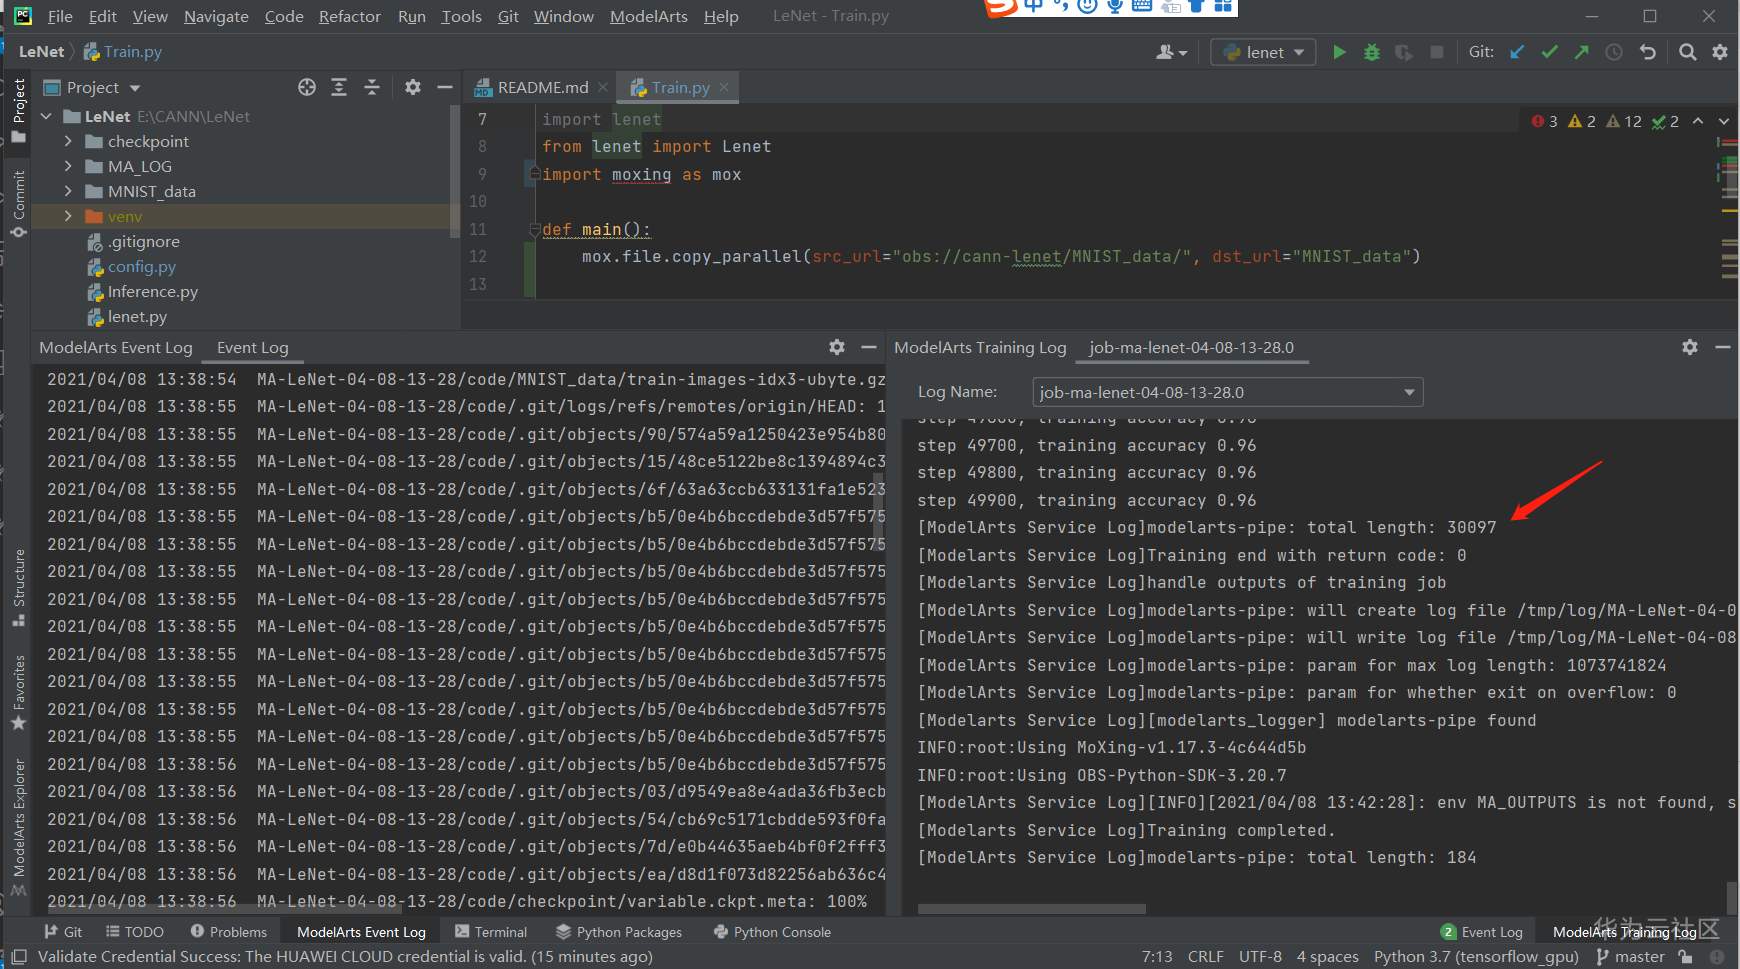
Task: Open the lenet run configuration dropdown
Action: (1264, 52)
